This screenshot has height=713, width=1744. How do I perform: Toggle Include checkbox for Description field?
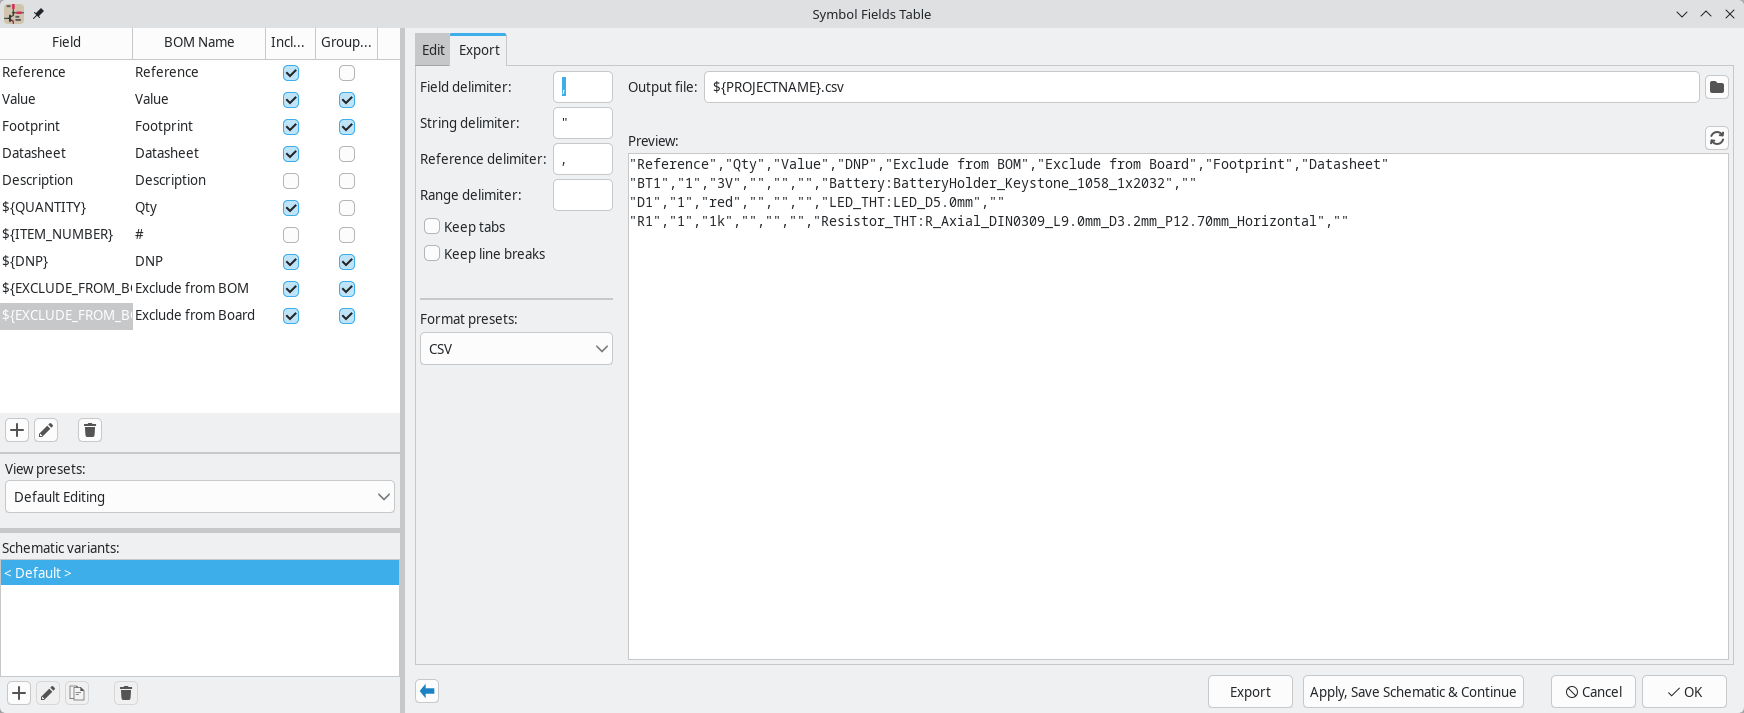click(291, 181)
